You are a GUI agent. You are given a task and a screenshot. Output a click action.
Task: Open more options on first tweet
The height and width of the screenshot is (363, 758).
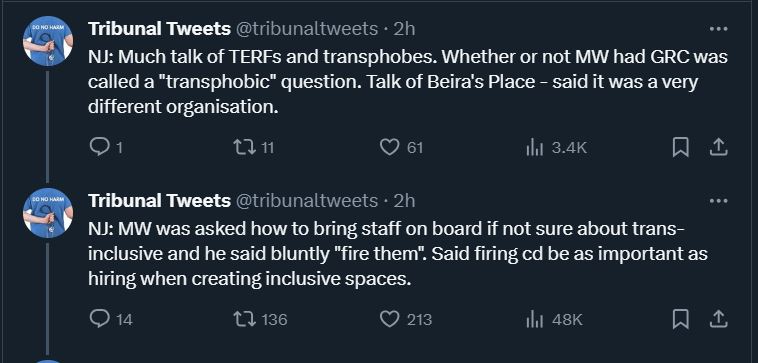coord(718,29)
